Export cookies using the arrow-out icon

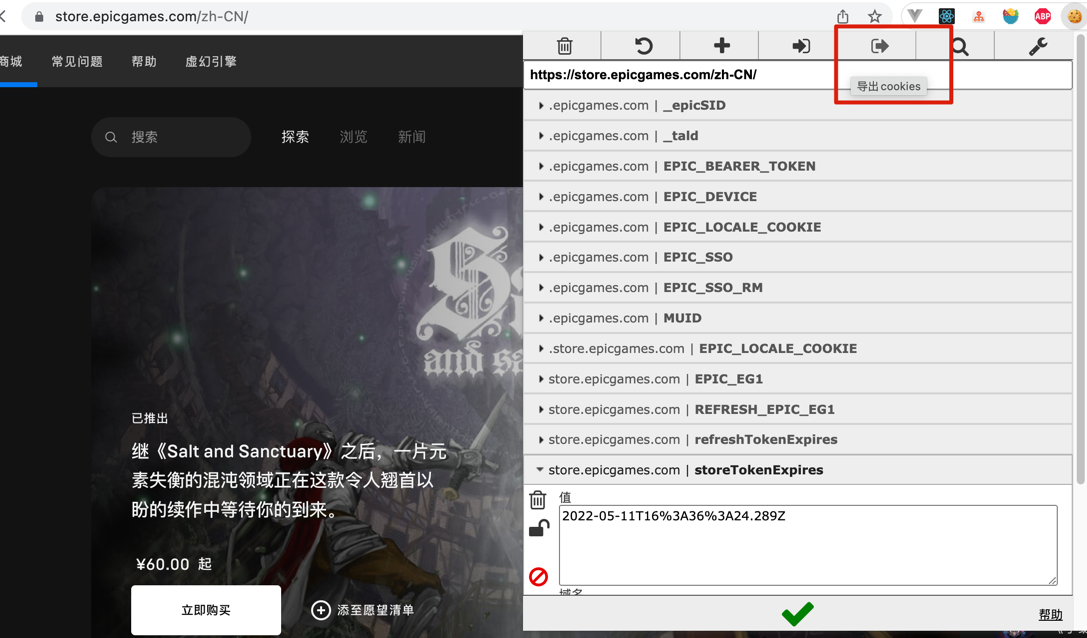[879, 46]
